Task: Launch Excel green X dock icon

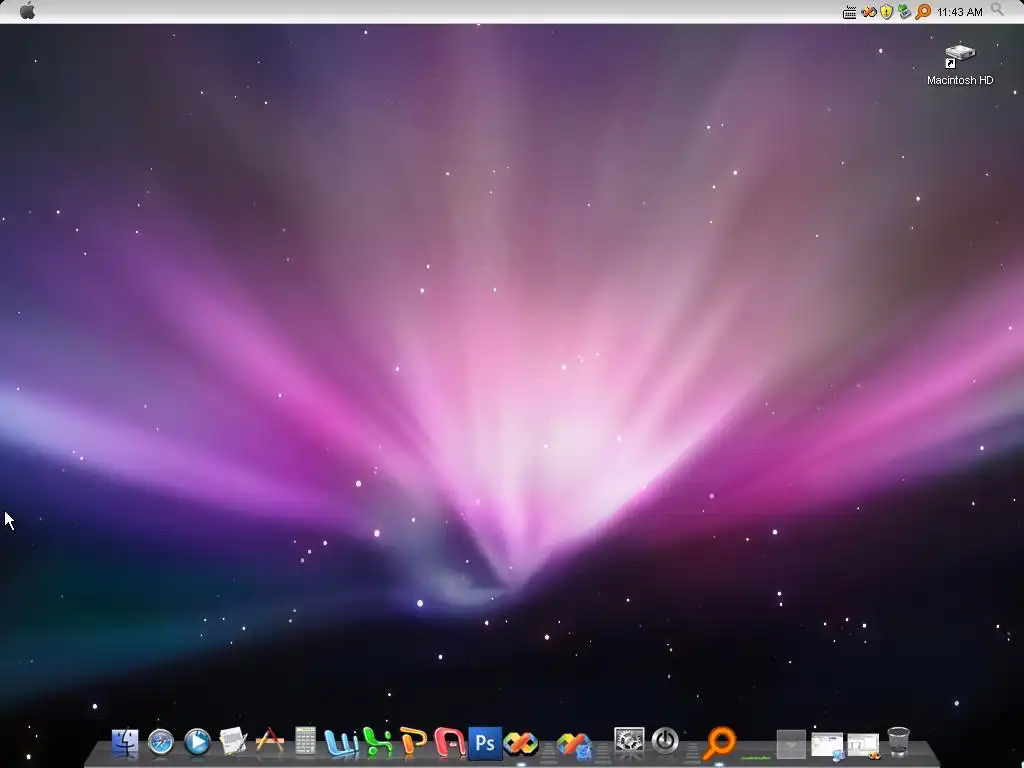Action: point(378,743)
